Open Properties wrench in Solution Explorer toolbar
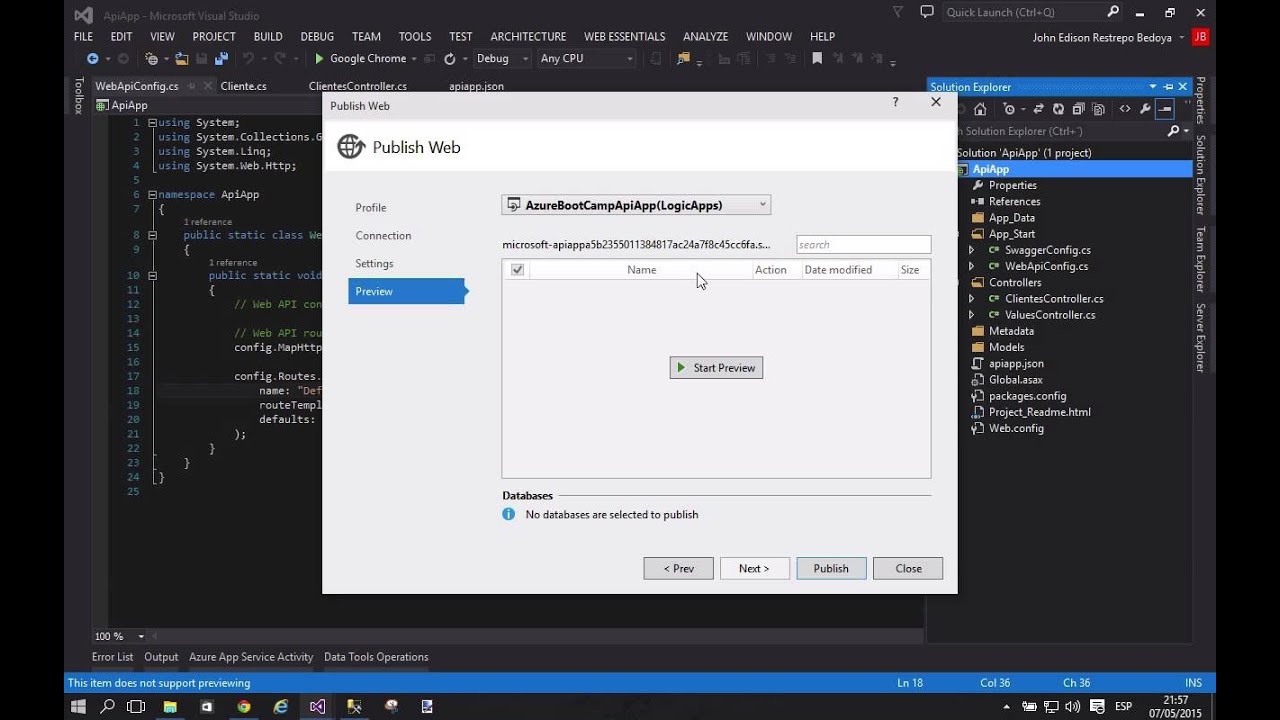The height and width of the screenshot is (720, 1280). 1146,109
